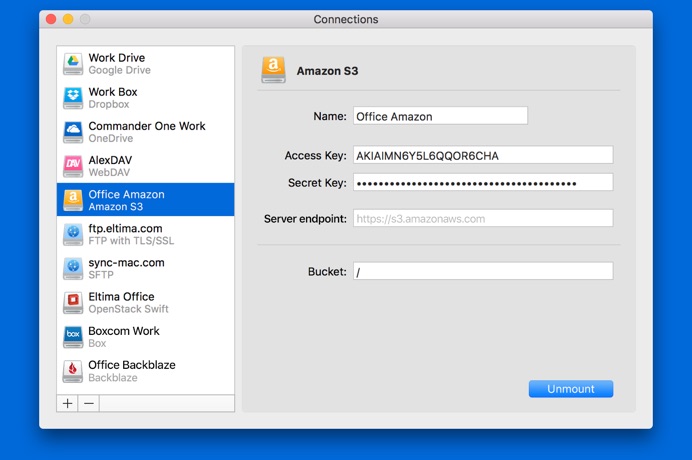Click the Dropbox icon for Work Box
Screen dimensions: 692x460
(73, 98)
